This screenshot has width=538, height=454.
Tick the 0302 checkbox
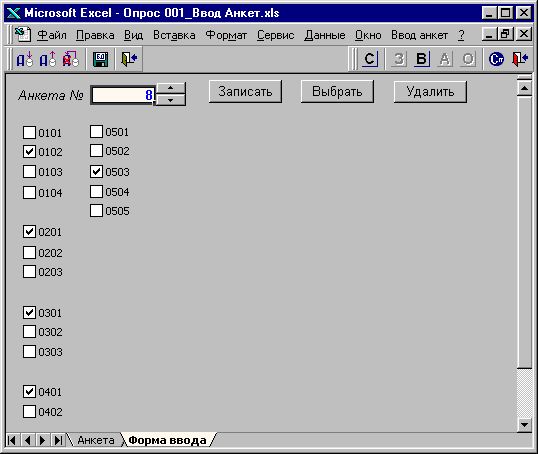tap(29, 332)
